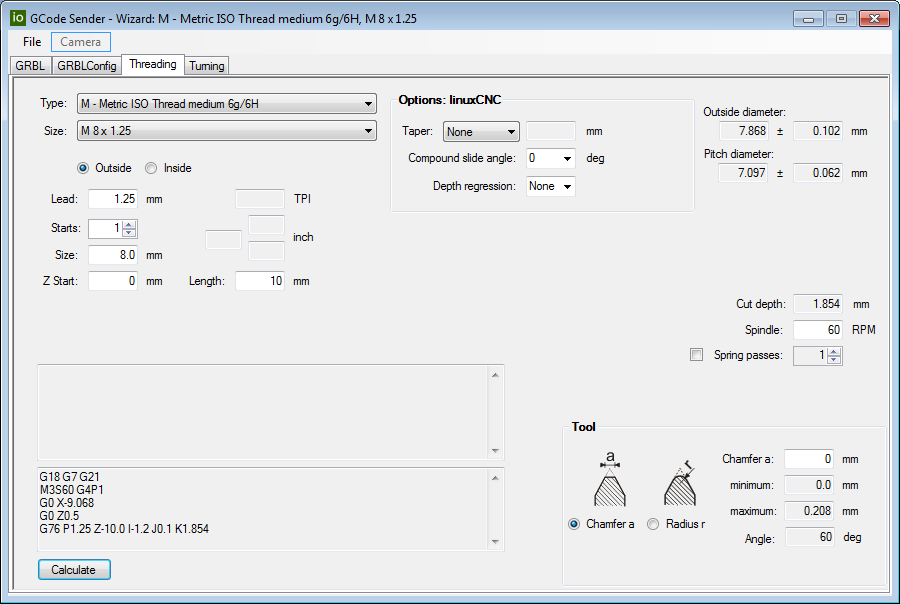Click scroll down arrow of G-code output box
The image size is (900, 604).
click(495, 541)
